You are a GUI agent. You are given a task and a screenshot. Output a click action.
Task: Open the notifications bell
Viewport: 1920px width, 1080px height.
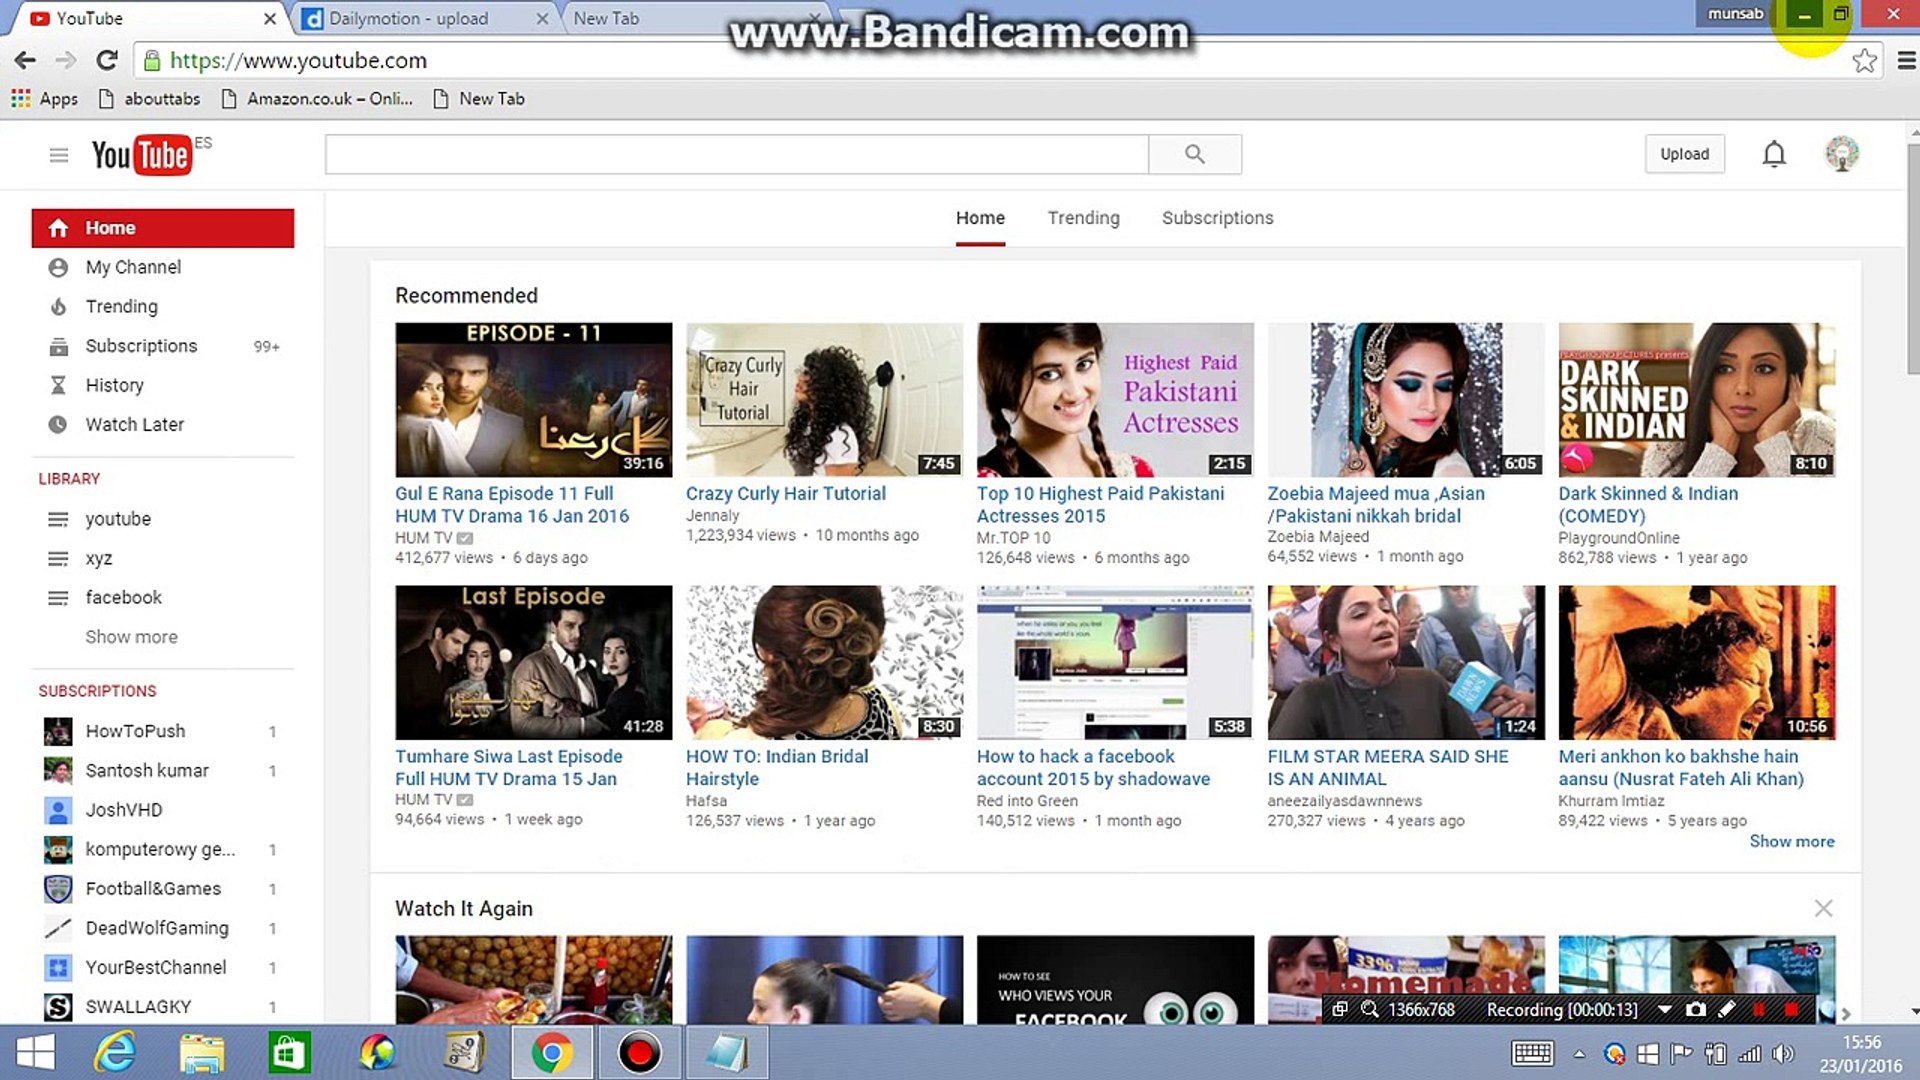click(1773, 154)
